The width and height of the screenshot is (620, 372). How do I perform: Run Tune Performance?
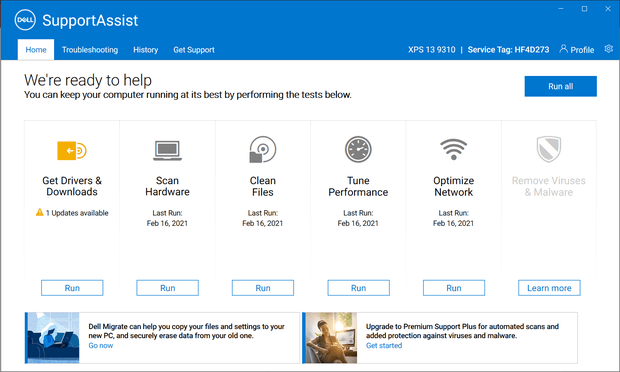click(358, 288)
